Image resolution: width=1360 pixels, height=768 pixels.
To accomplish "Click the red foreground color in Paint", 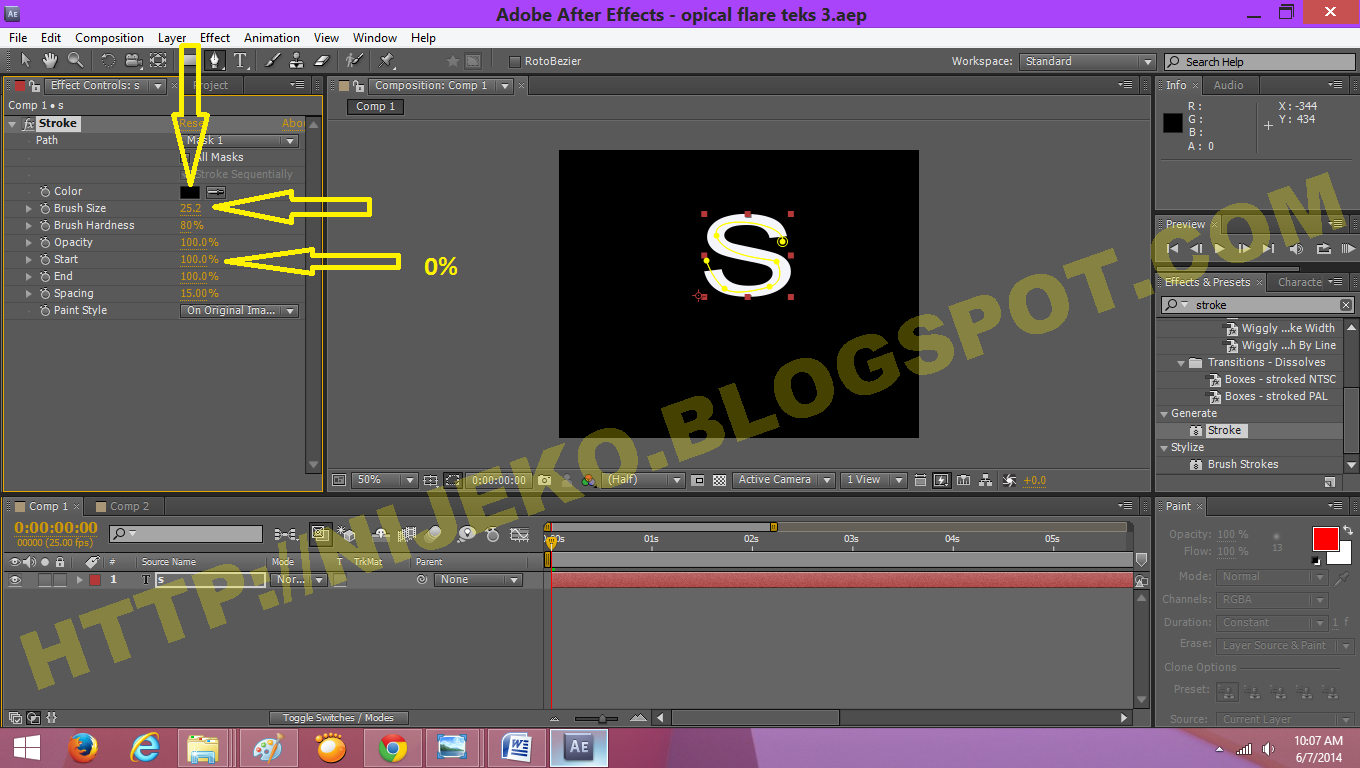I will 1325,538.
